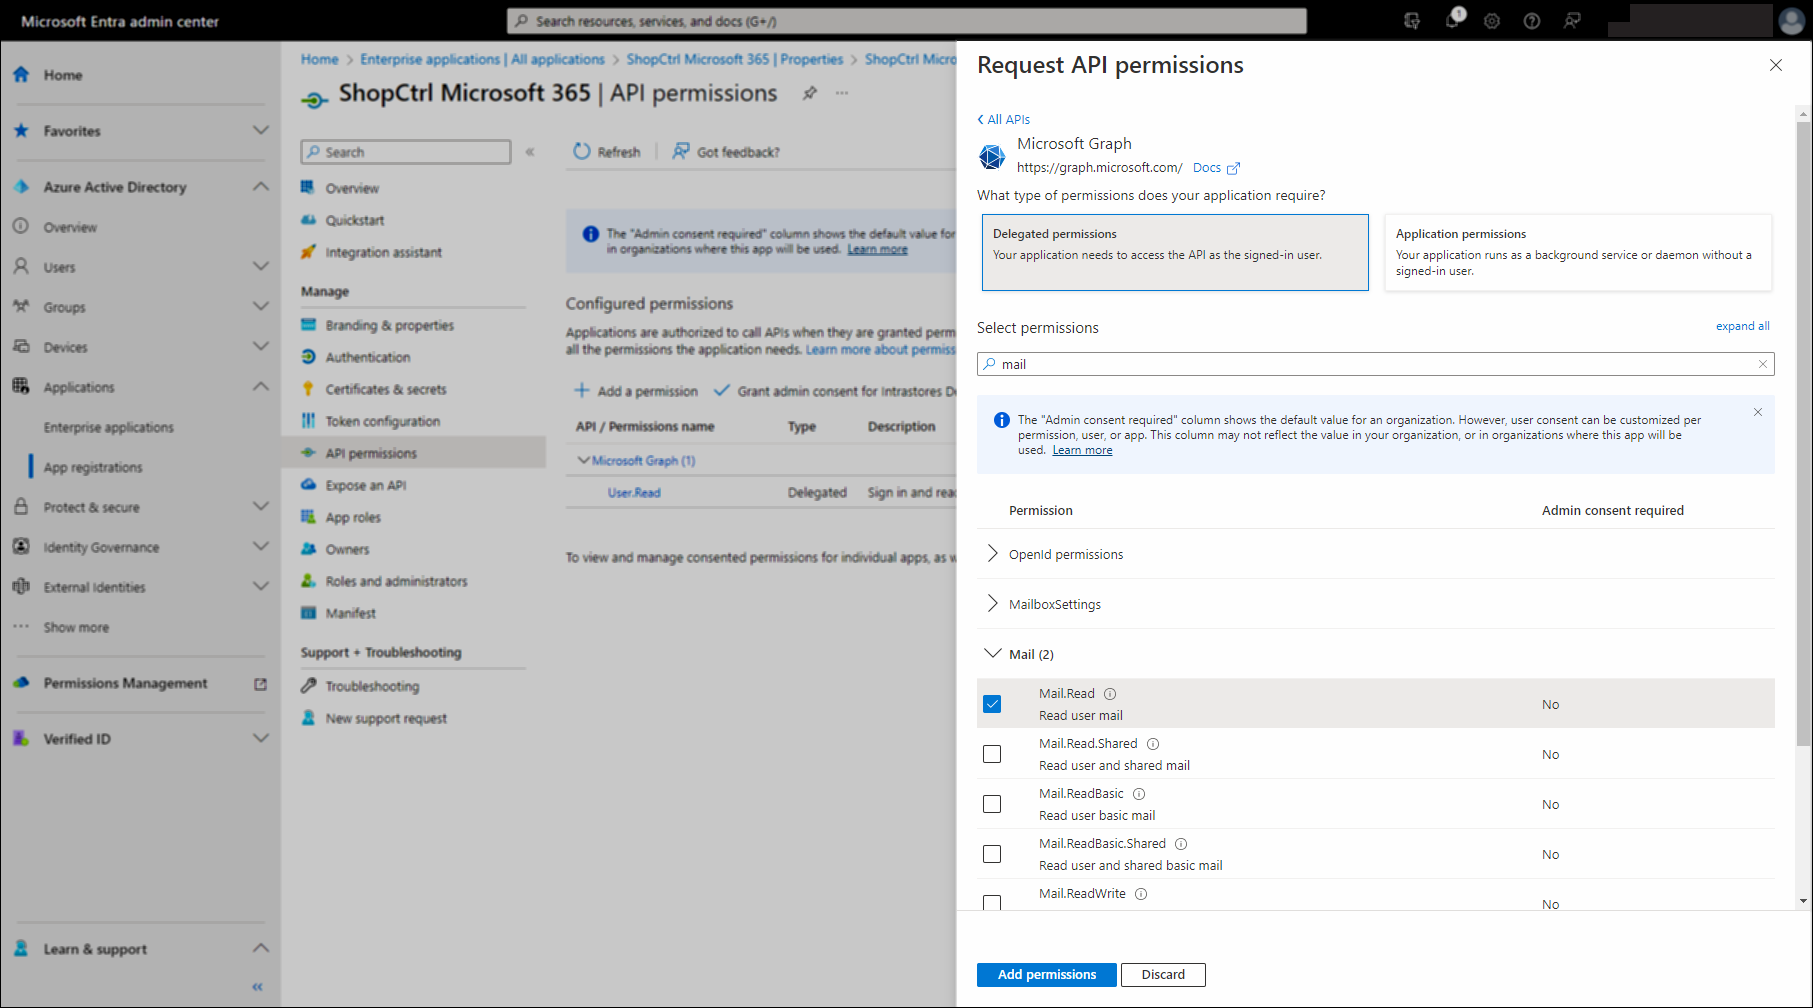This screenshot has width=1813, height=1008.
Task: Expand the Favorites chevron in sidebar
Action: coord(261,131)
